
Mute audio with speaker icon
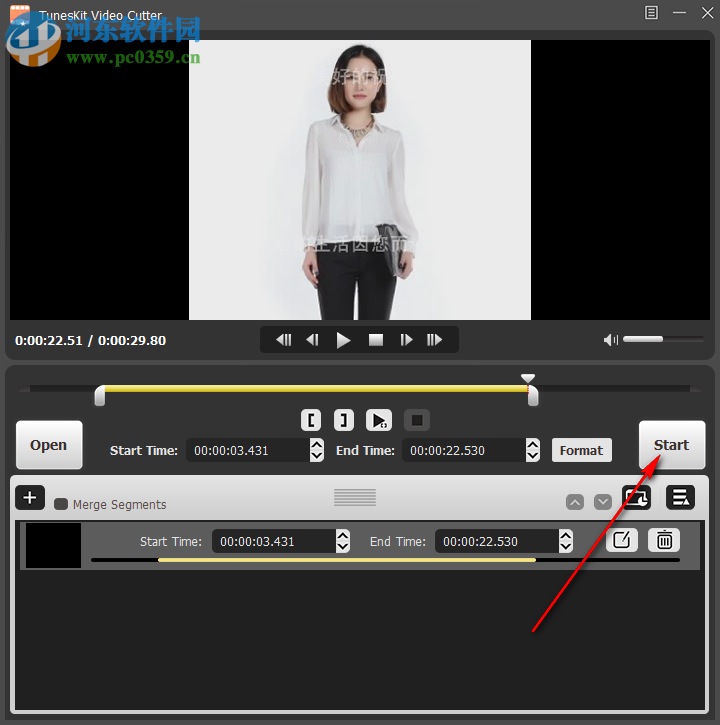(610, 340)
